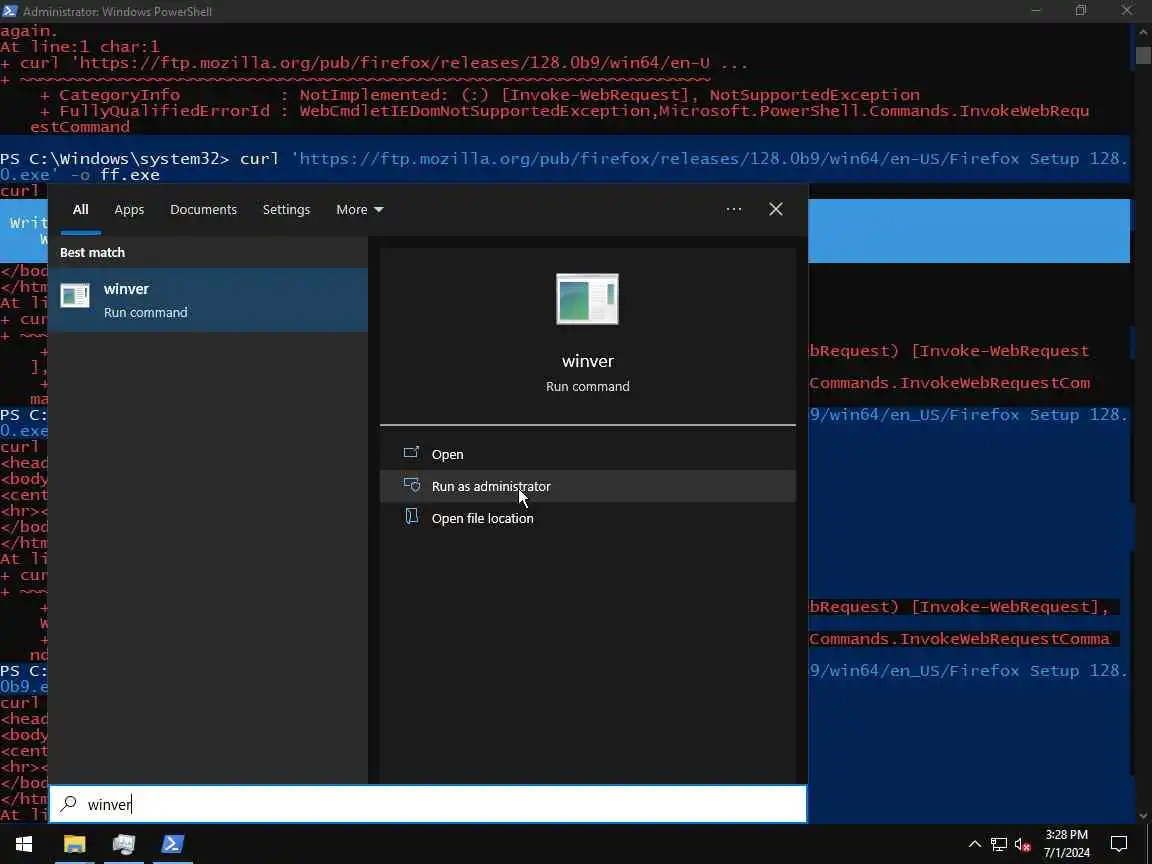Restore down the PowerShell window
Image resolution: width=1152 pixels, height=864 pixels.
click(x=1081, y=10)
